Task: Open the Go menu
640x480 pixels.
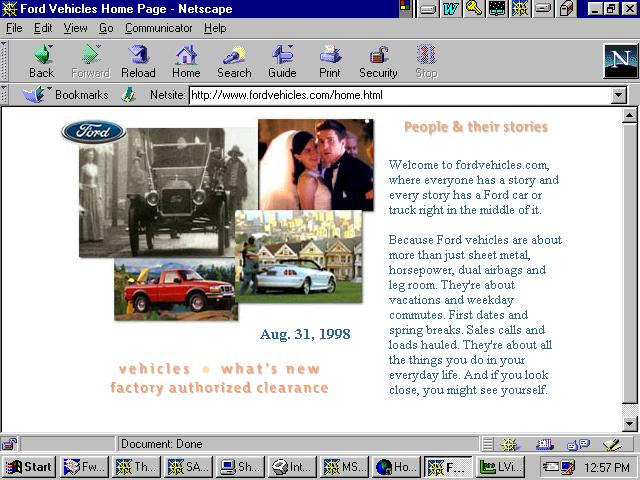Action: [106, 28]
